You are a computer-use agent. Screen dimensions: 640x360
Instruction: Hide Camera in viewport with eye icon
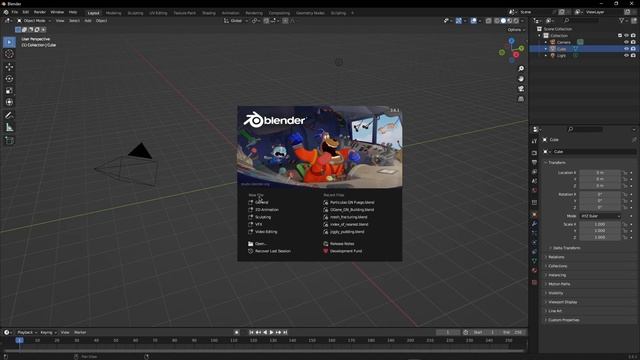(x=627, y=42)
